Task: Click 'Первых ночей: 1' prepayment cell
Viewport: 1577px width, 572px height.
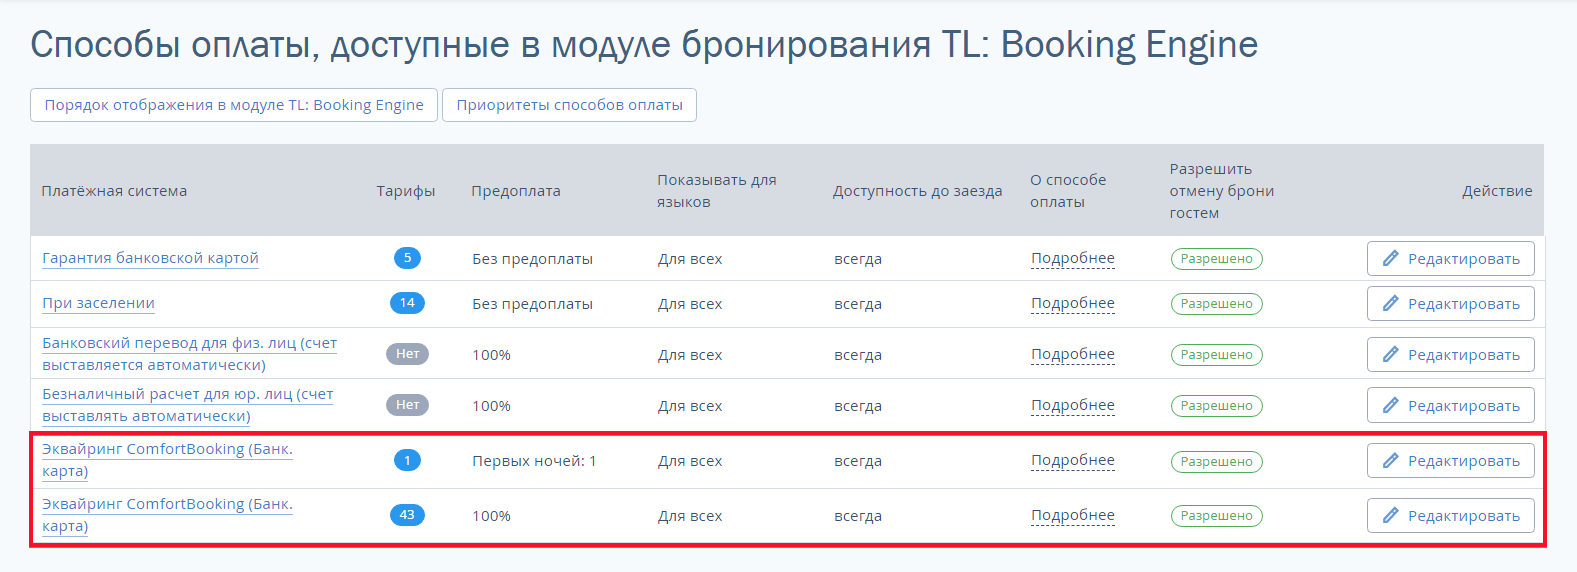Action: (534, 461)
